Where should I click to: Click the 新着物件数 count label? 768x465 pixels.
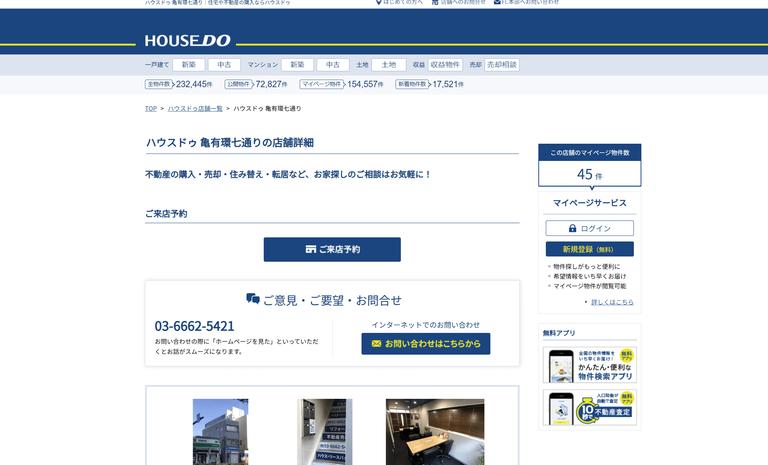(x=412, y=84)
